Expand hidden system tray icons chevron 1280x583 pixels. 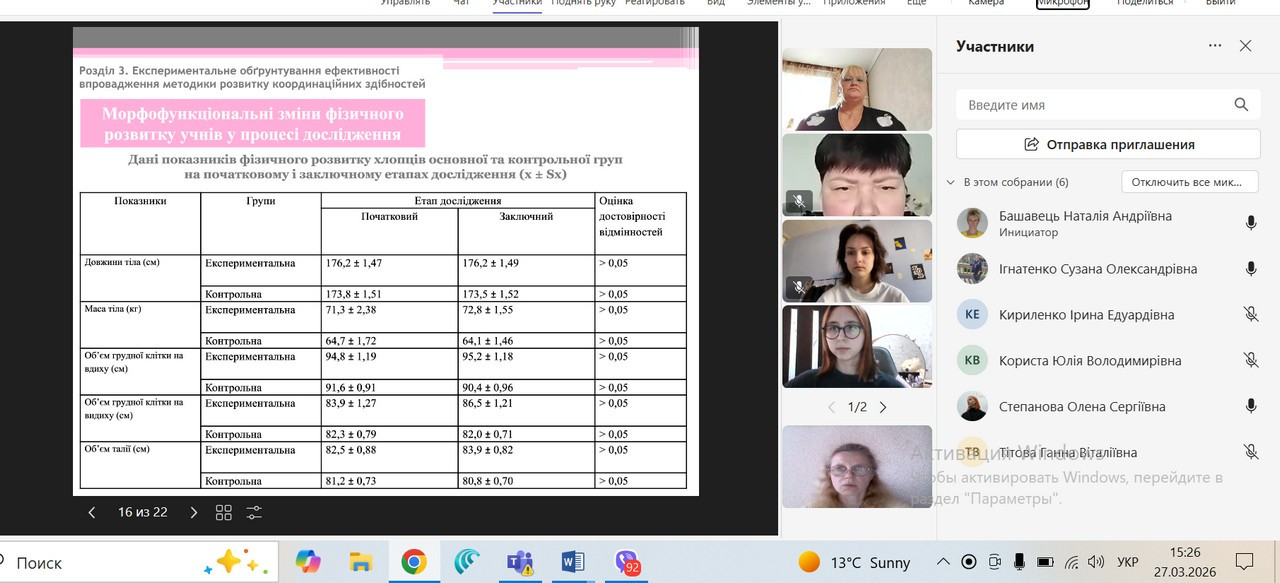tap(943, 562)
